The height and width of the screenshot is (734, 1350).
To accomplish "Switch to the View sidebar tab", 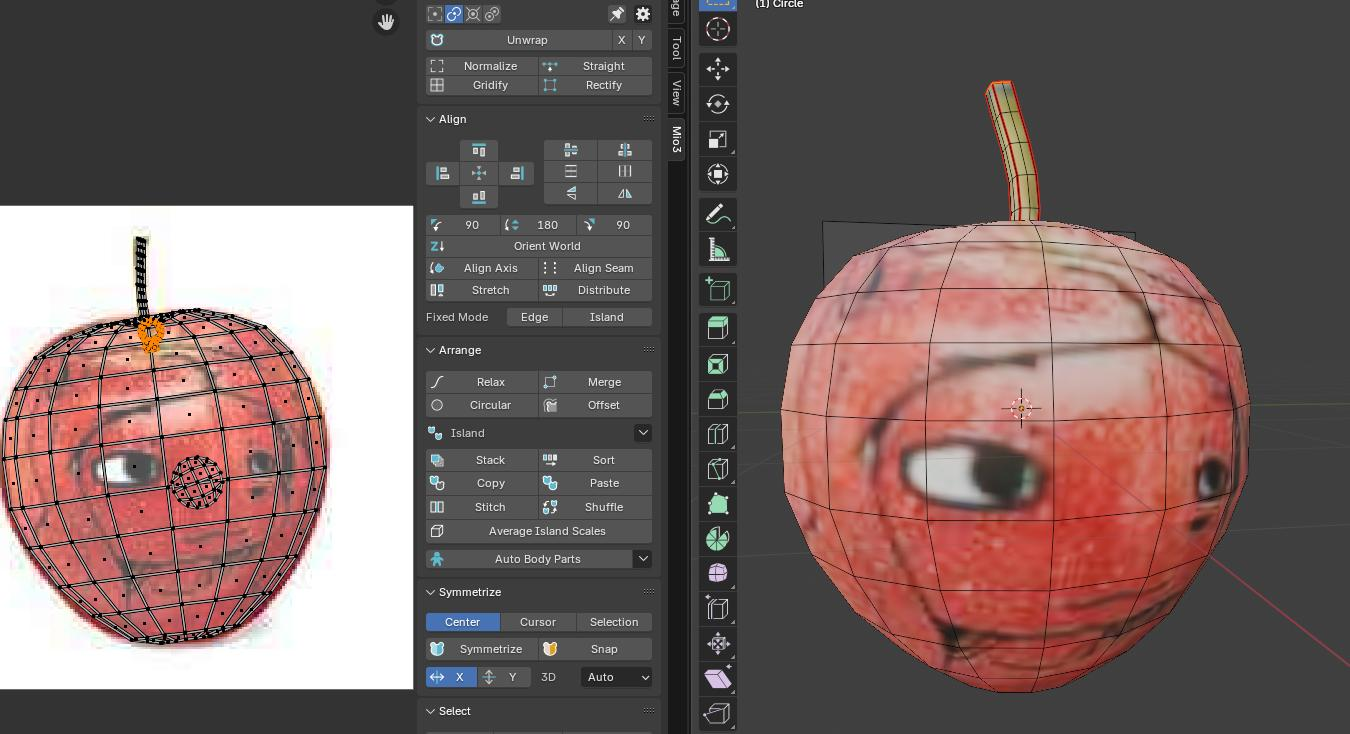I will pyautogui.click(x=677, y=93).
